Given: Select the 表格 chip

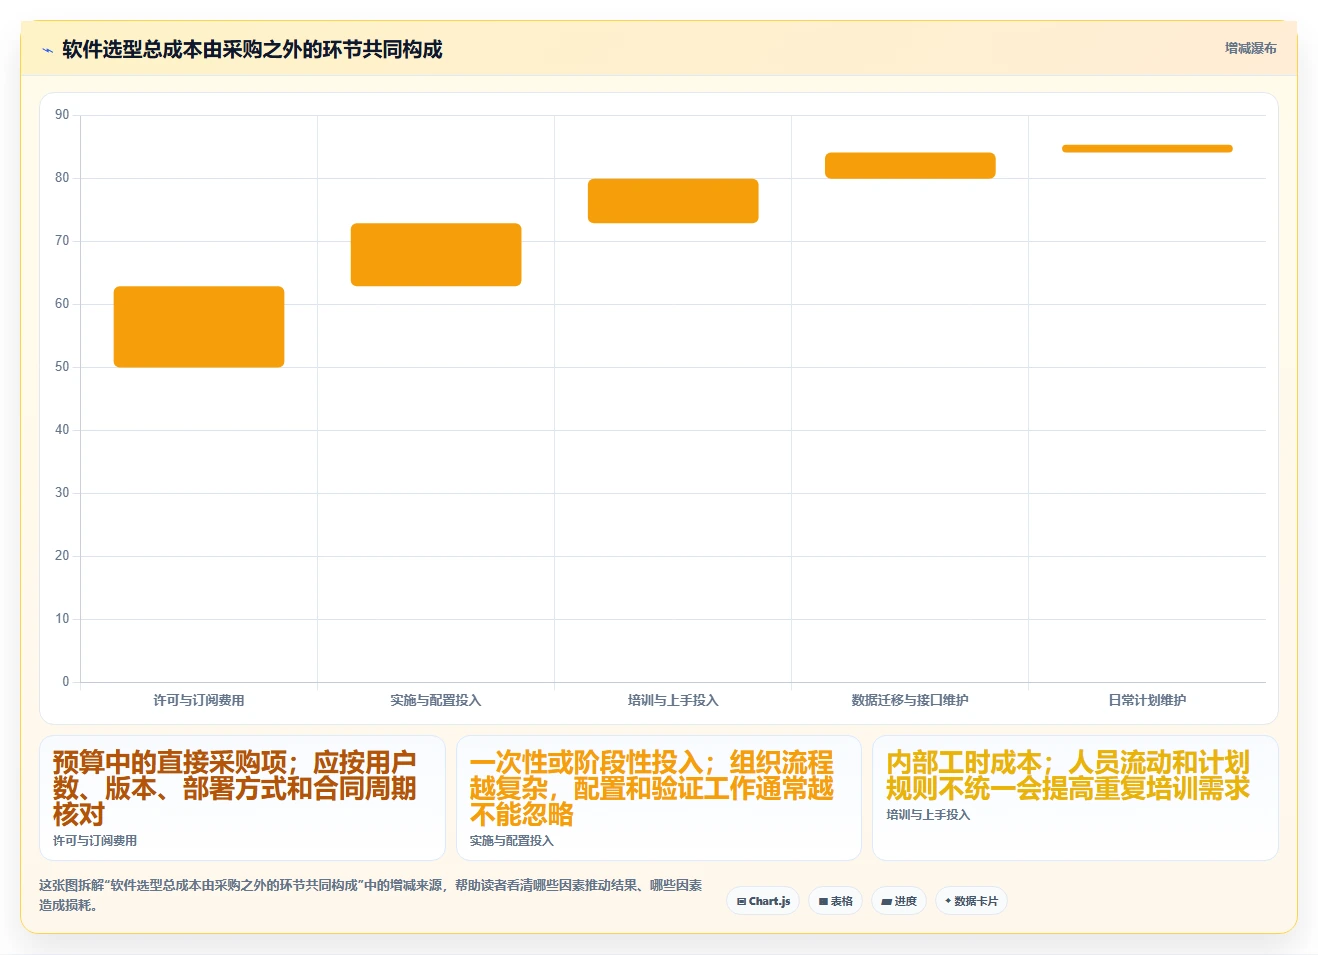Looking at the screenshot, I should (x=835, y=901).
